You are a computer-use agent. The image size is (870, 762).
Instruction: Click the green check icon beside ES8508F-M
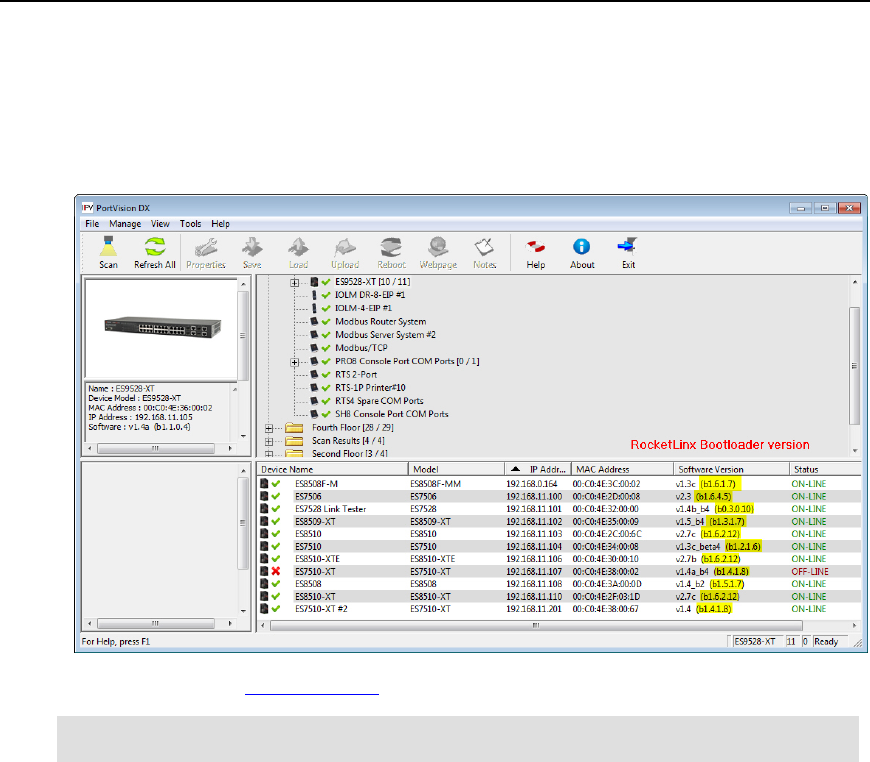[276, 483]
